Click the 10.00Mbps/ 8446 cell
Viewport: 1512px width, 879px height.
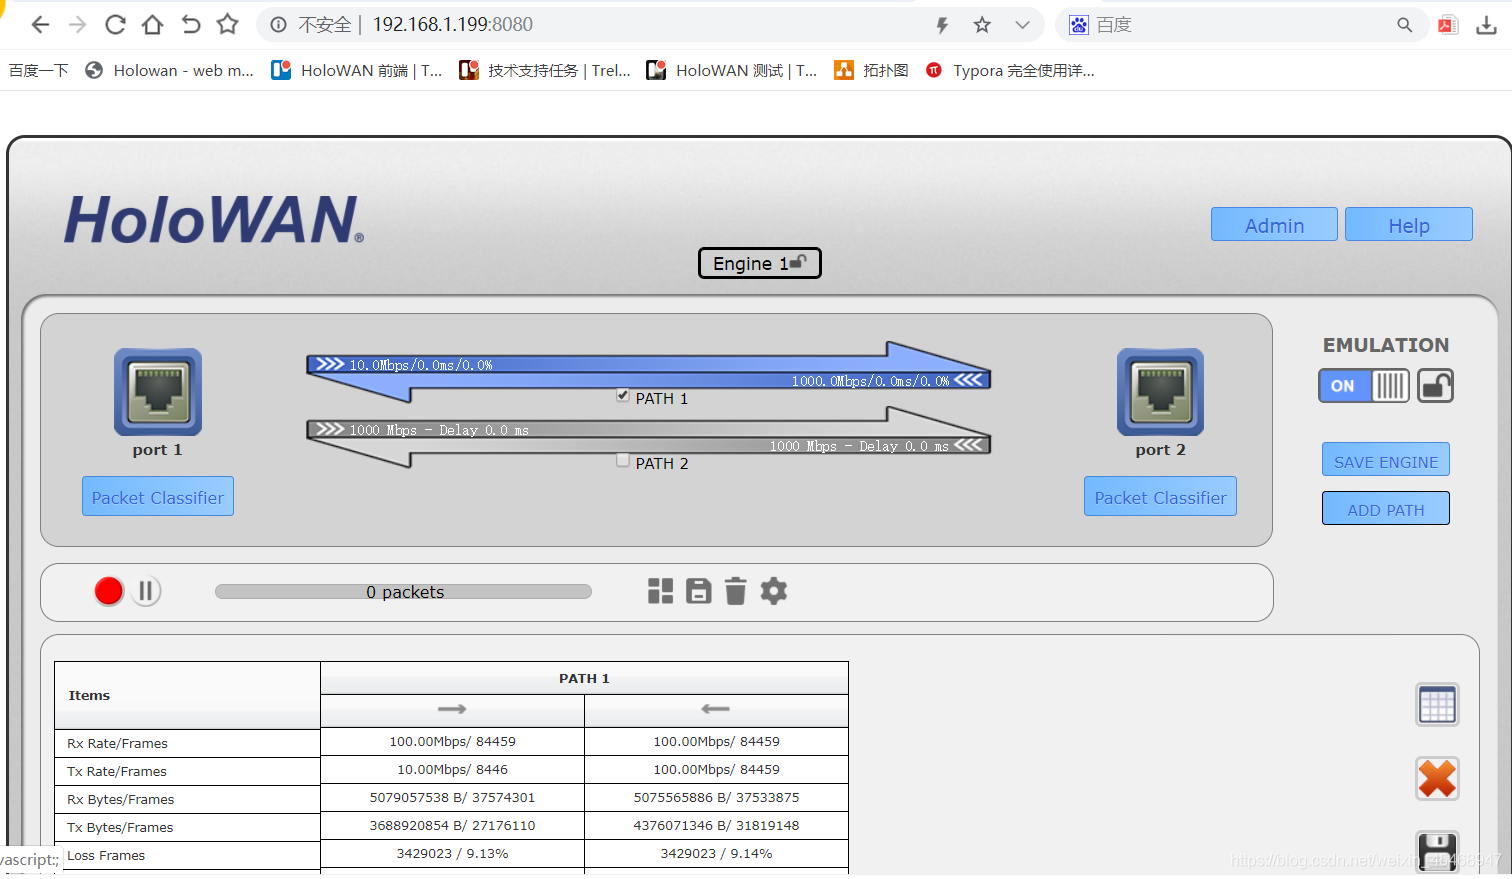(452, 769)
